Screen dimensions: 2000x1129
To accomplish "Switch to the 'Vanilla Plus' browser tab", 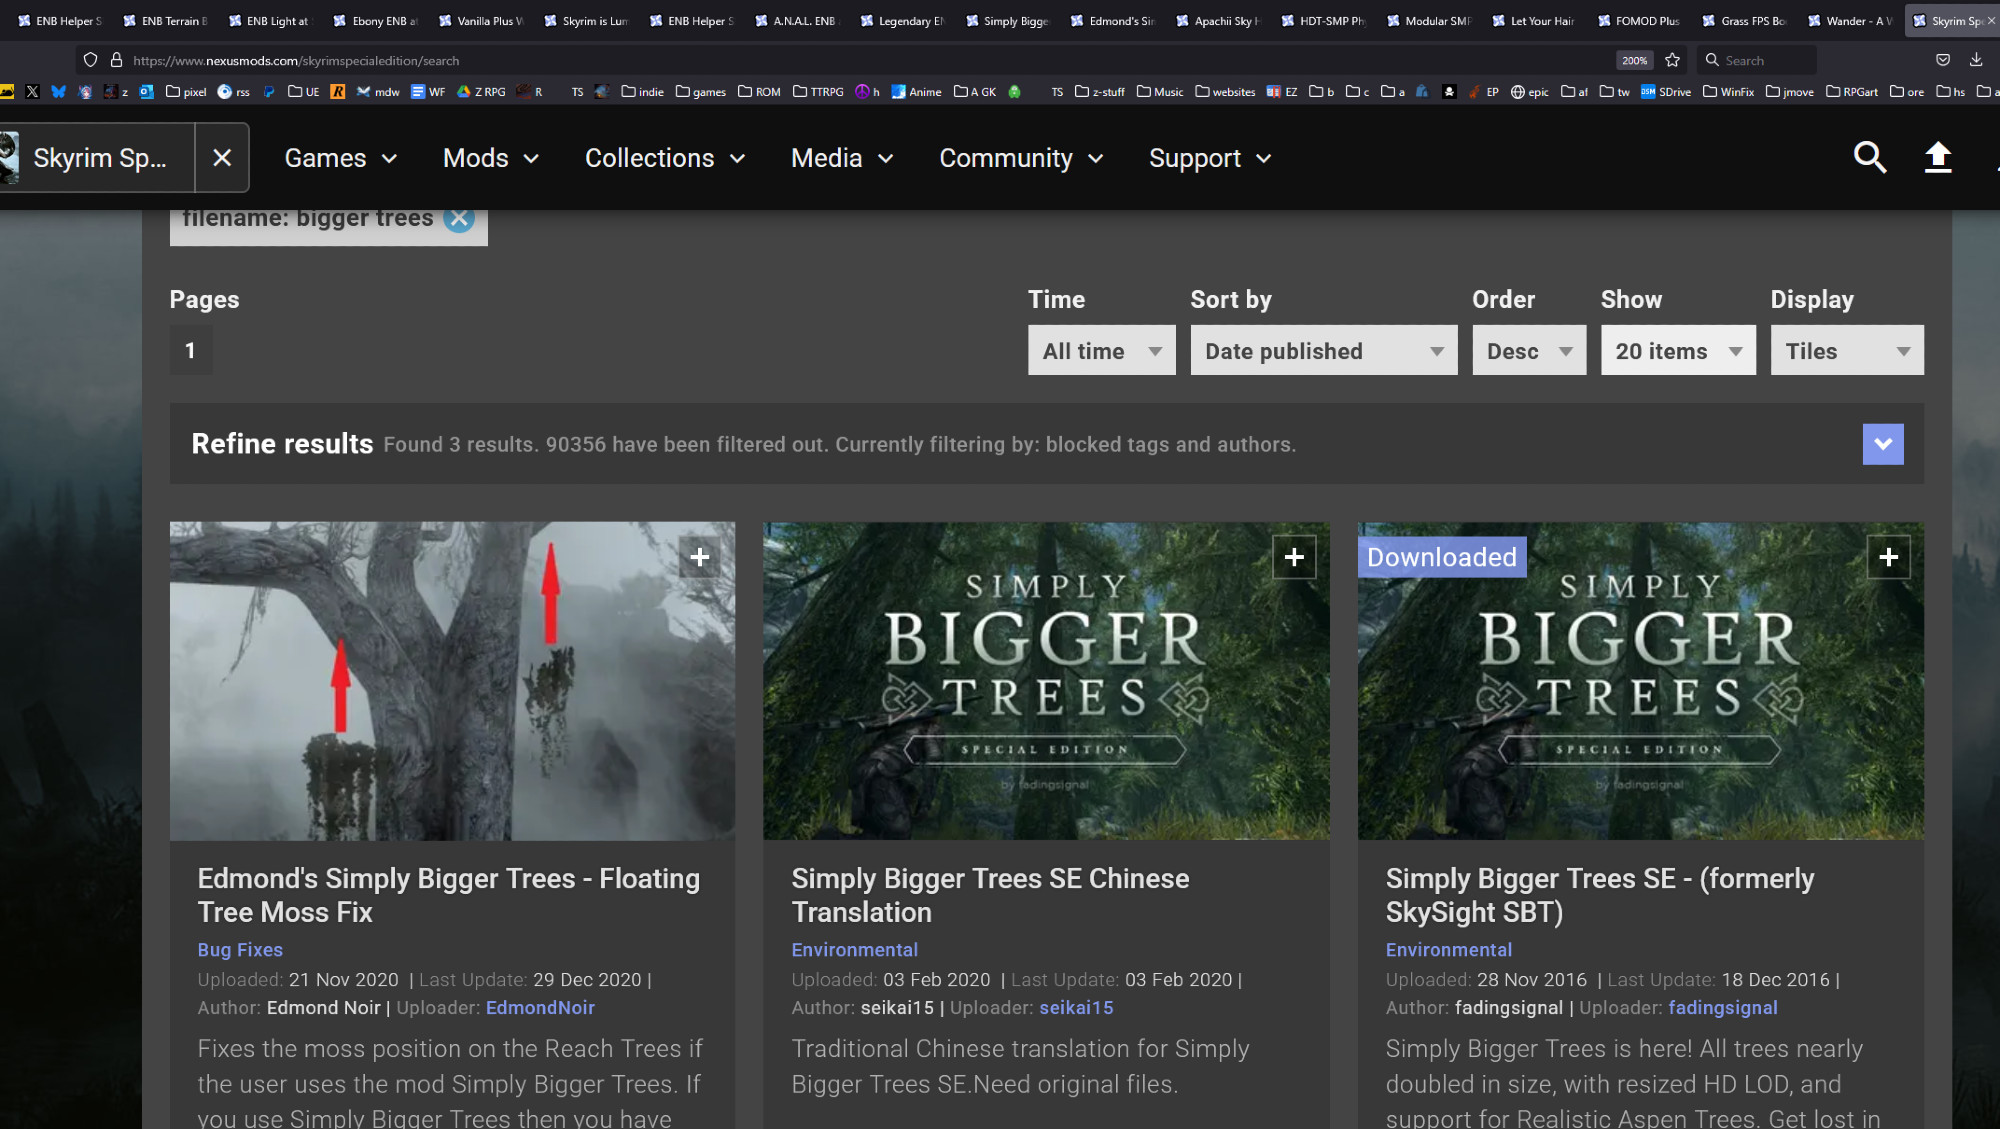I will (482, 20).
